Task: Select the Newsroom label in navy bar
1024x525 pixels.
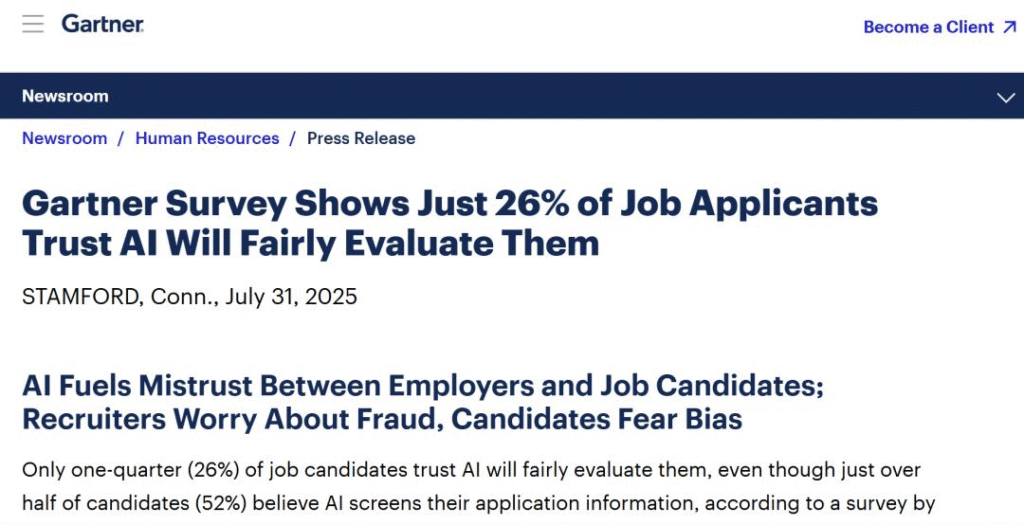Action: click(65, 97)
